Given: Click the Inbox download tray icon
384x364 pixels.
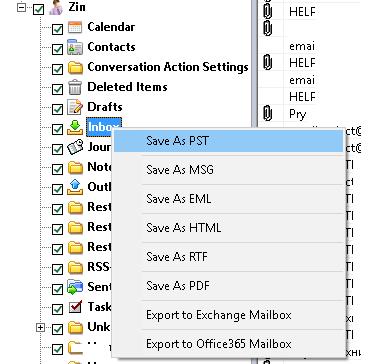Looking at the screenshot, I should click(x=75, y=127).
